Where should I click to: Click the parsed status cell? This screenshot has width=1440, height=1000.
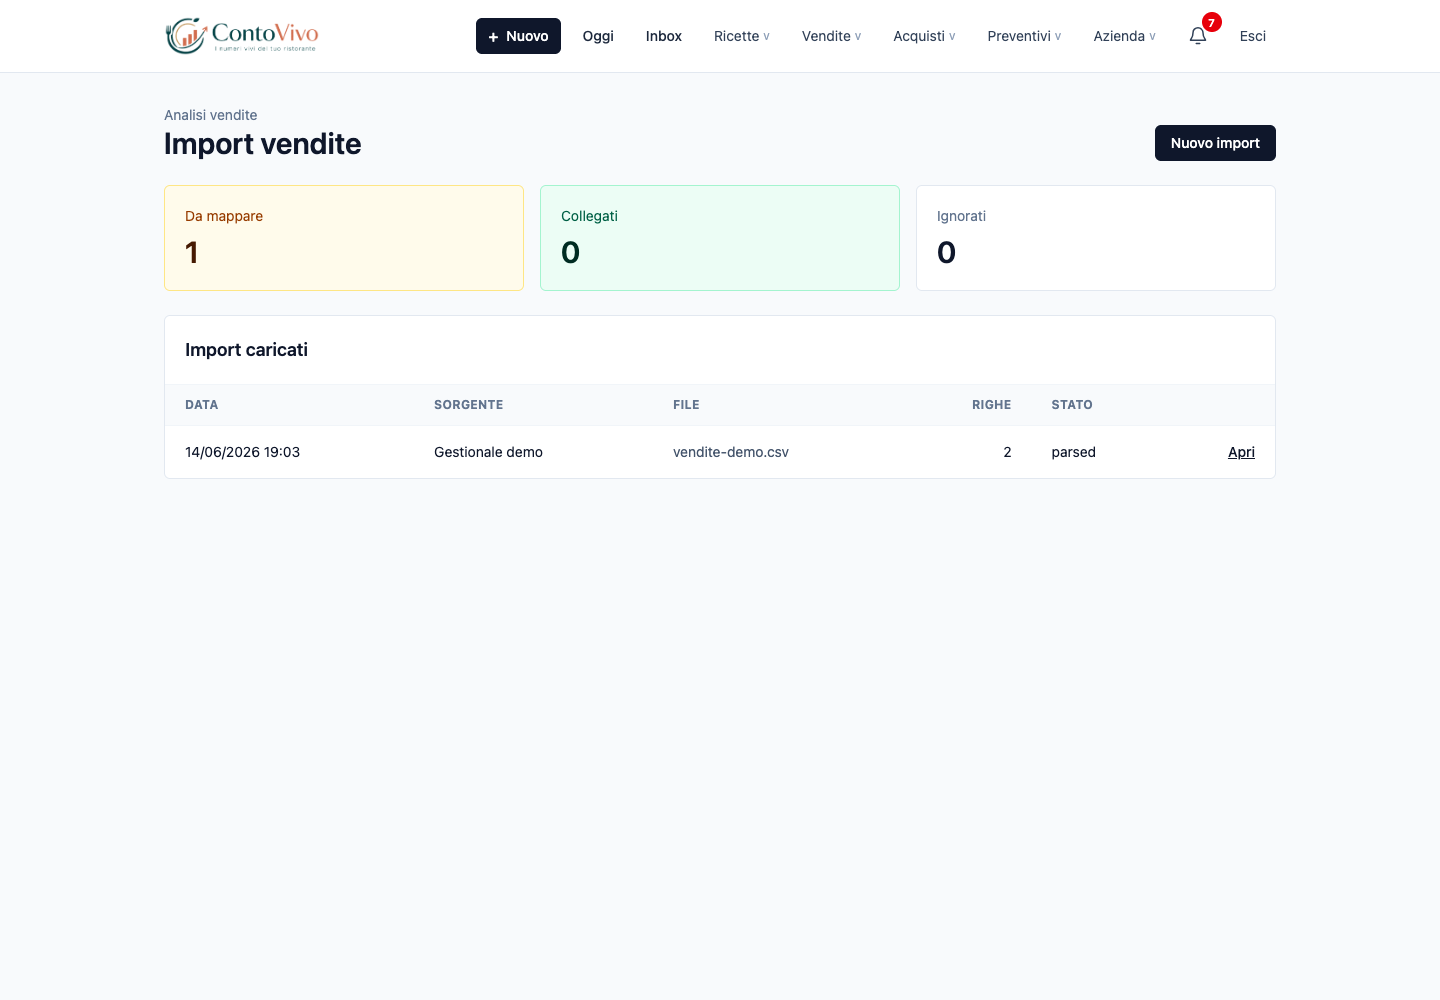[1073, 452]
